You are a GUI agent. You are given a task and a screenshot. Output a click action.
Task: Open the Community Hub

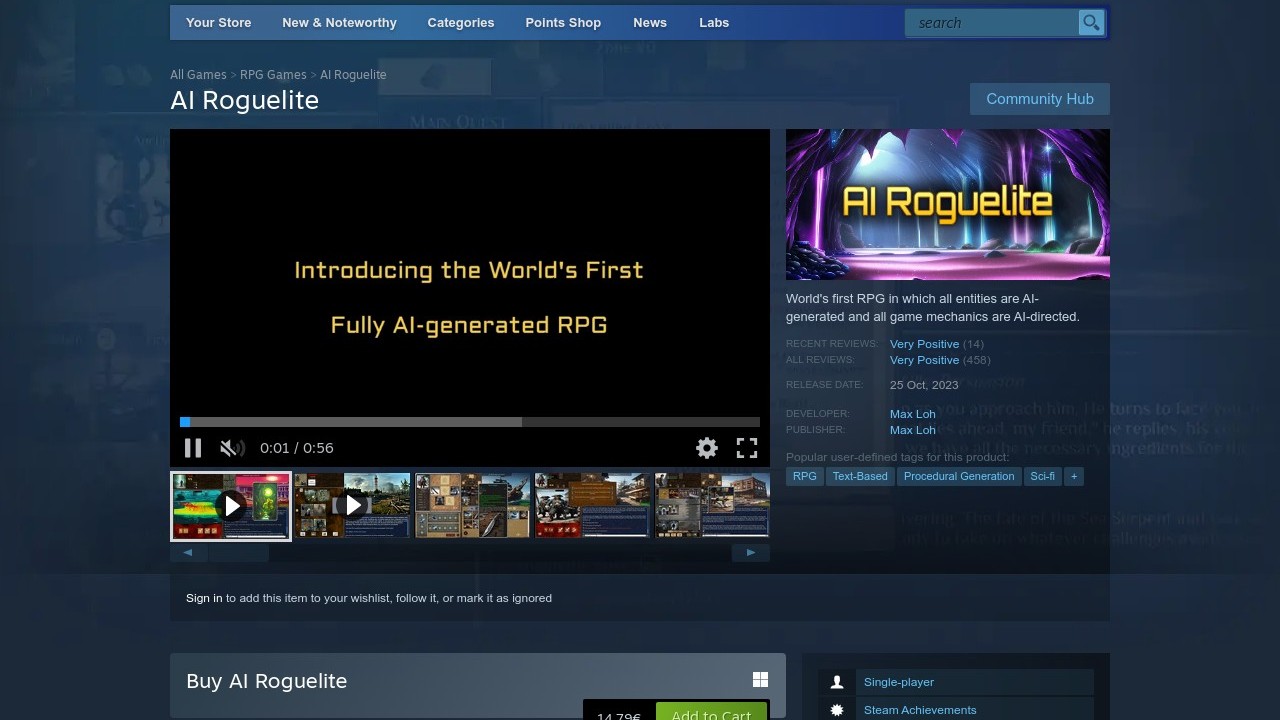[x=1039, y=99]
